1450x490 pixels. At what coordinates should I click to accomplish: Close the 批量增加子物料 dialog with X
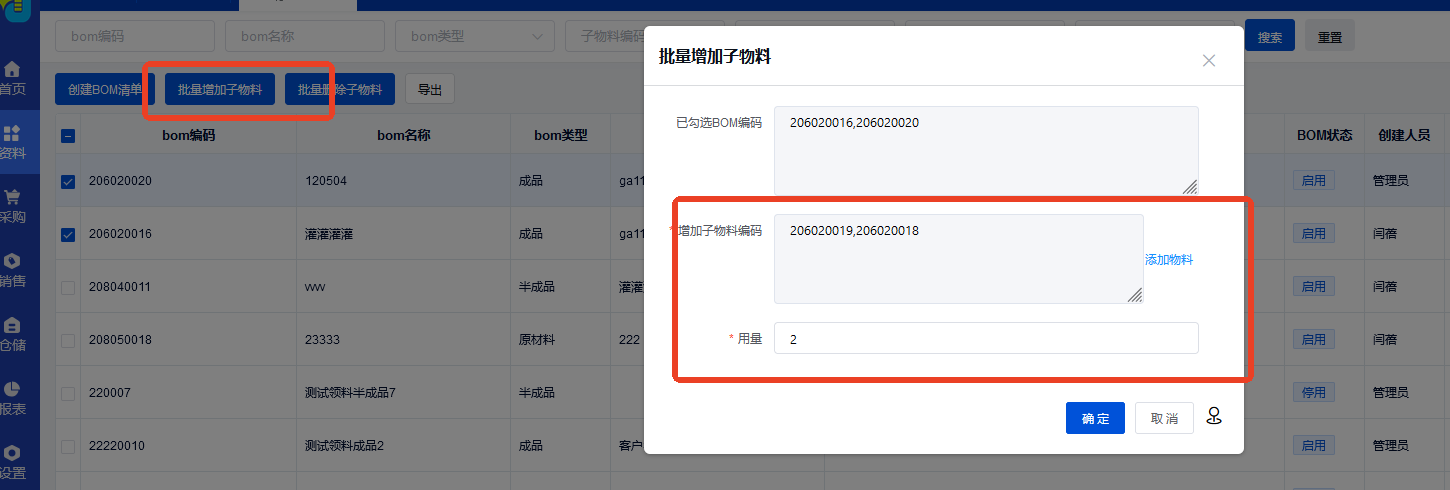point(1208,60)
